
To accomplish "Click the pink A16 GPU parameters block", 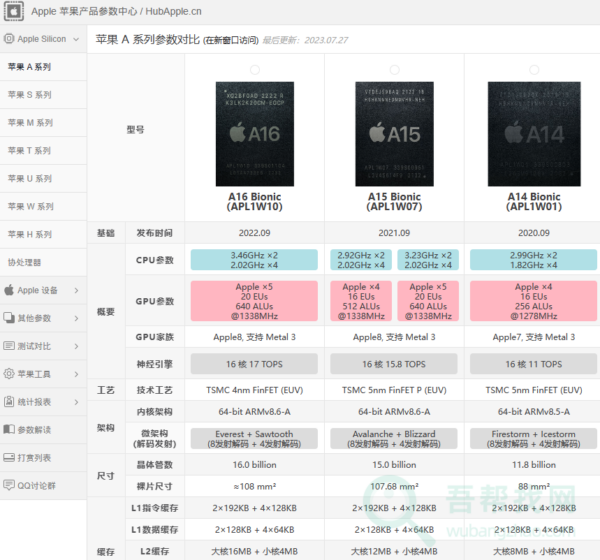I will click(x=254, y=302).
